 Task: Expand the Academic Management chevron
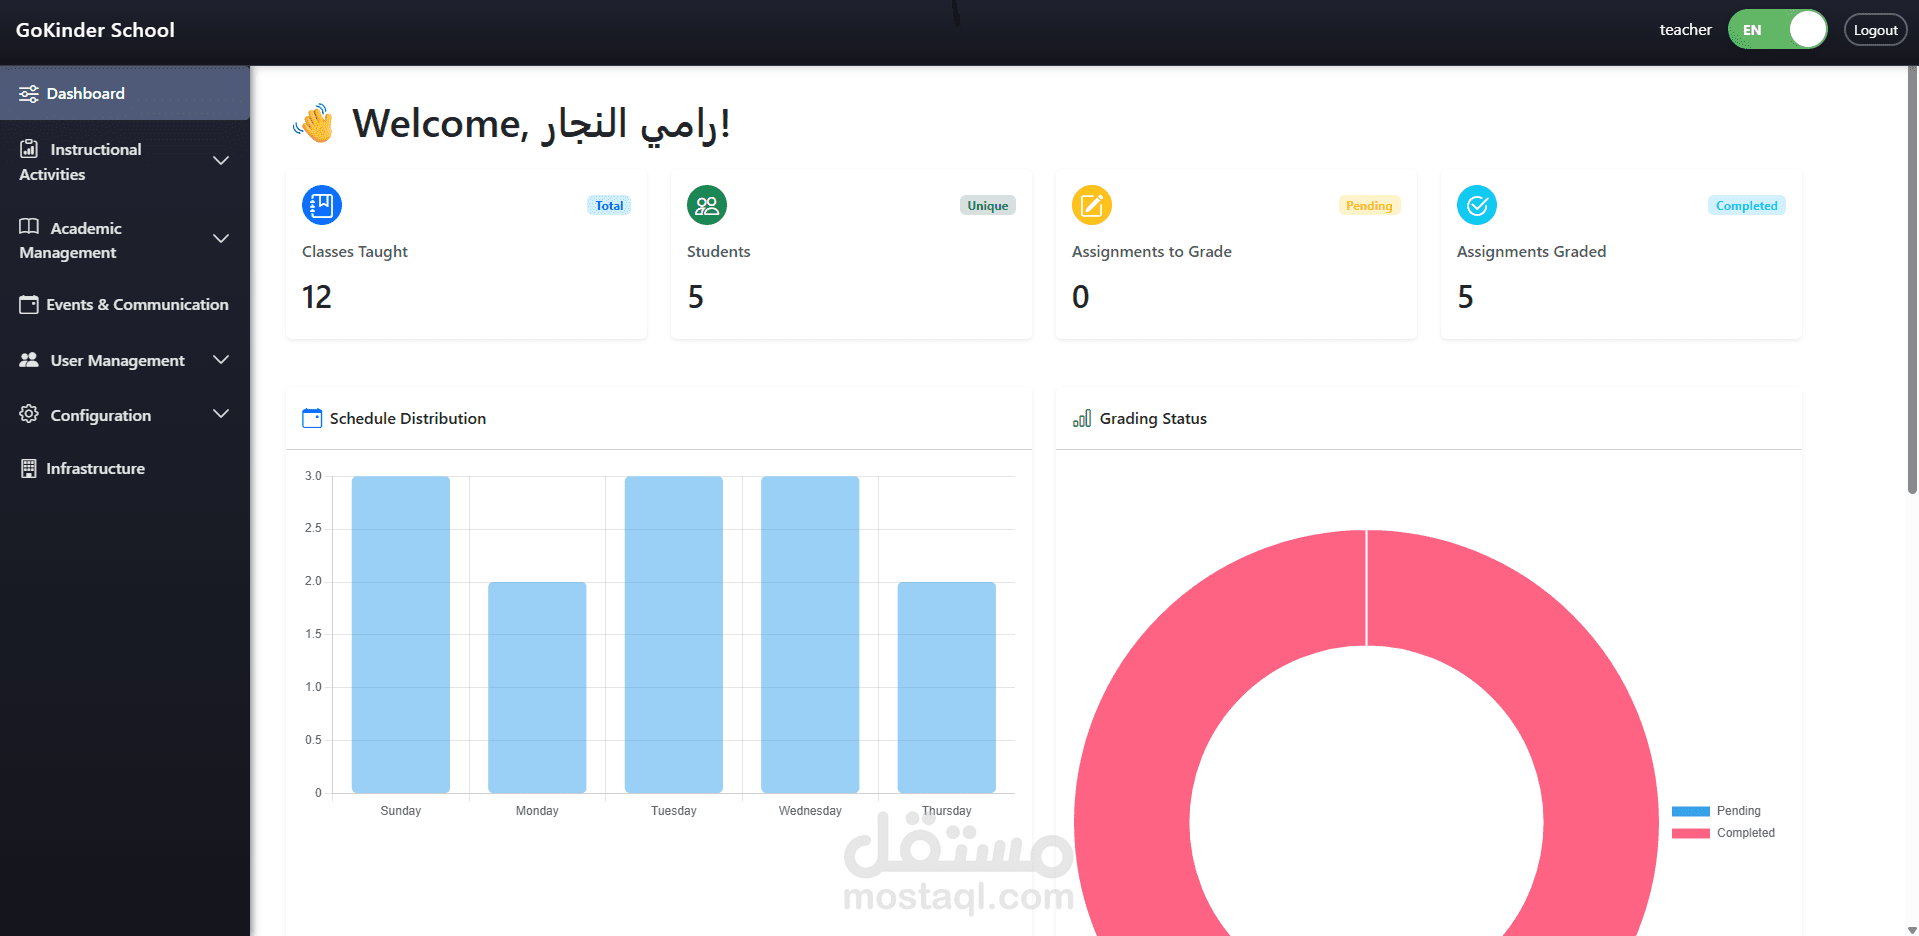tap(221, 239)
